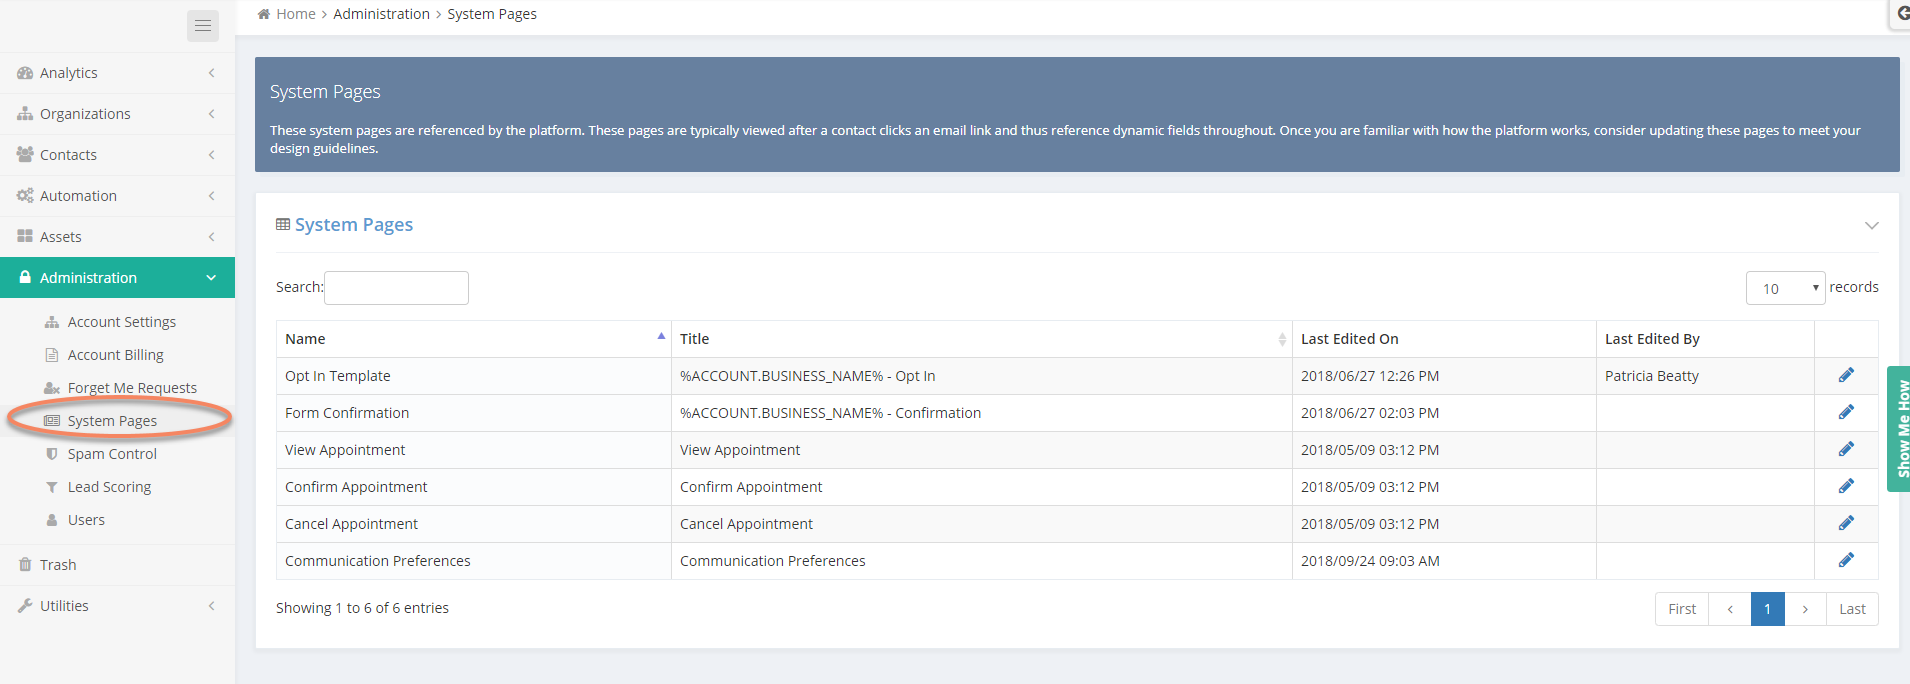Toggle the sidebar hamburger menu button

(203, 26)
